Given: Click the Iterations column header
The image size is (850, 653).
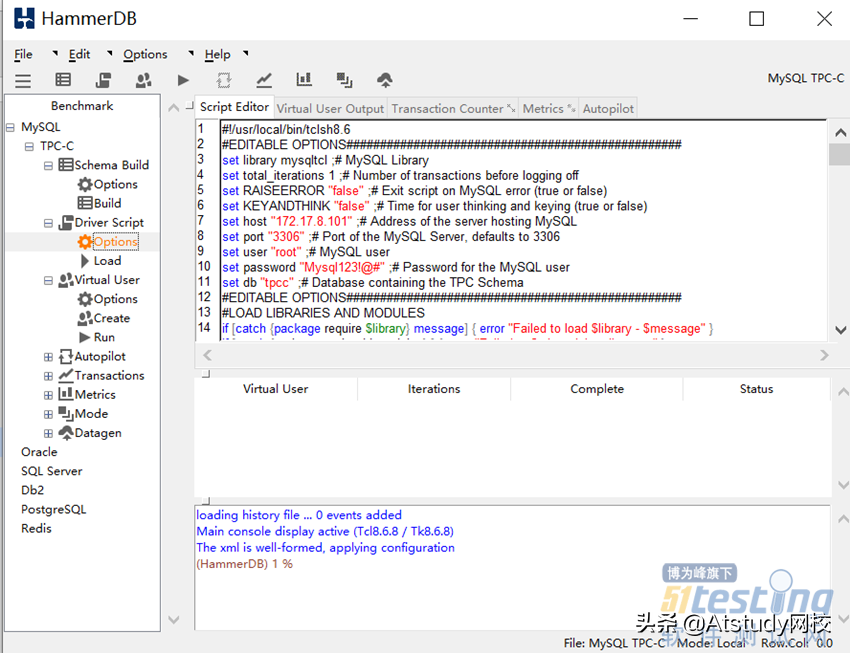Looking at the screenshot, I should (434, 389).
